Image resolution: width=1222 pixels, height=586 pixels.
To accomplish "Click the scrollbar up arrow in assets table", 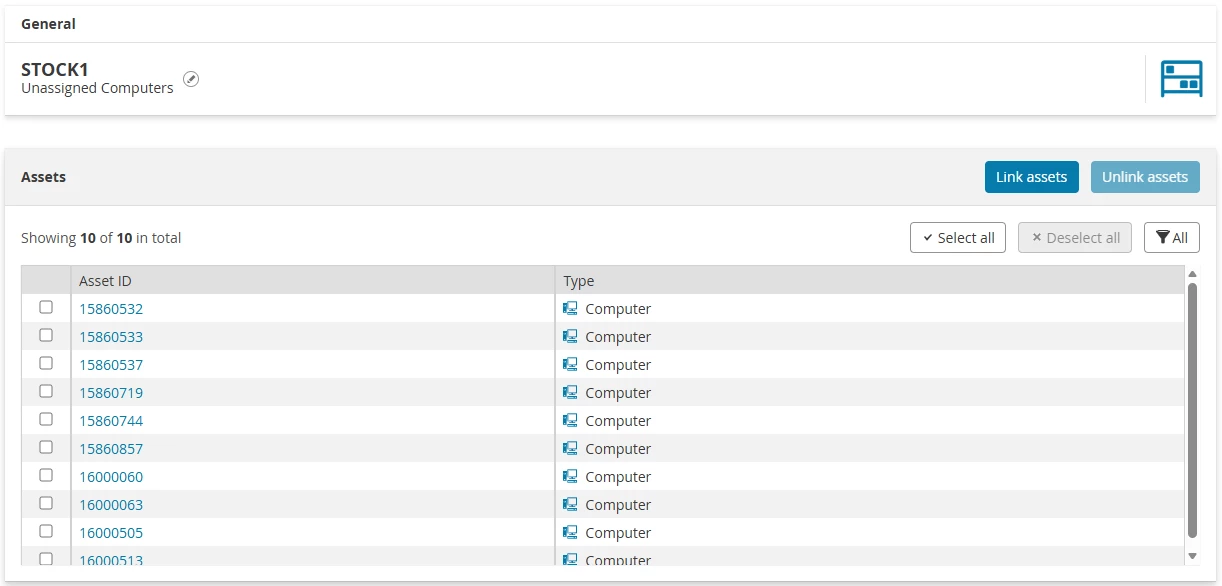I will [1192, 273].
